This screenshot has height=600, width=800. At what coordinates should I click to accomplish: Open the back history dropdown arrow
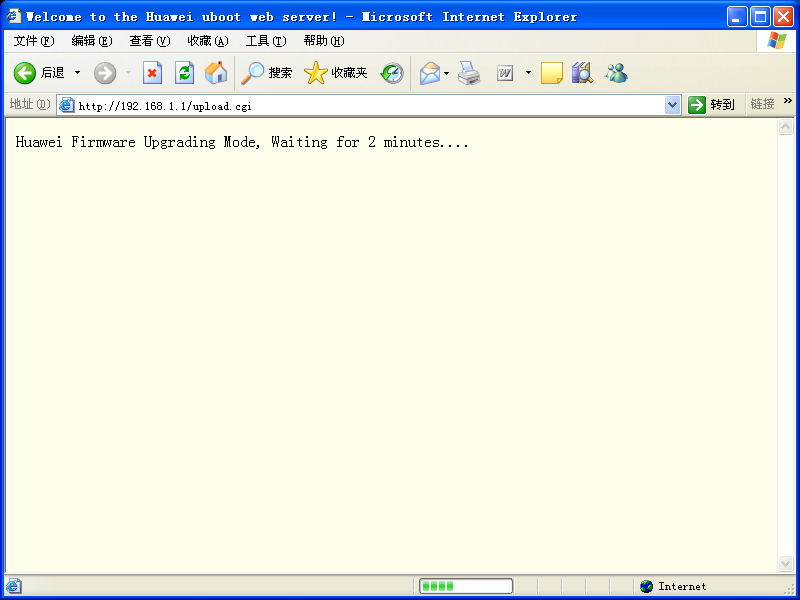tap(78, 73)
